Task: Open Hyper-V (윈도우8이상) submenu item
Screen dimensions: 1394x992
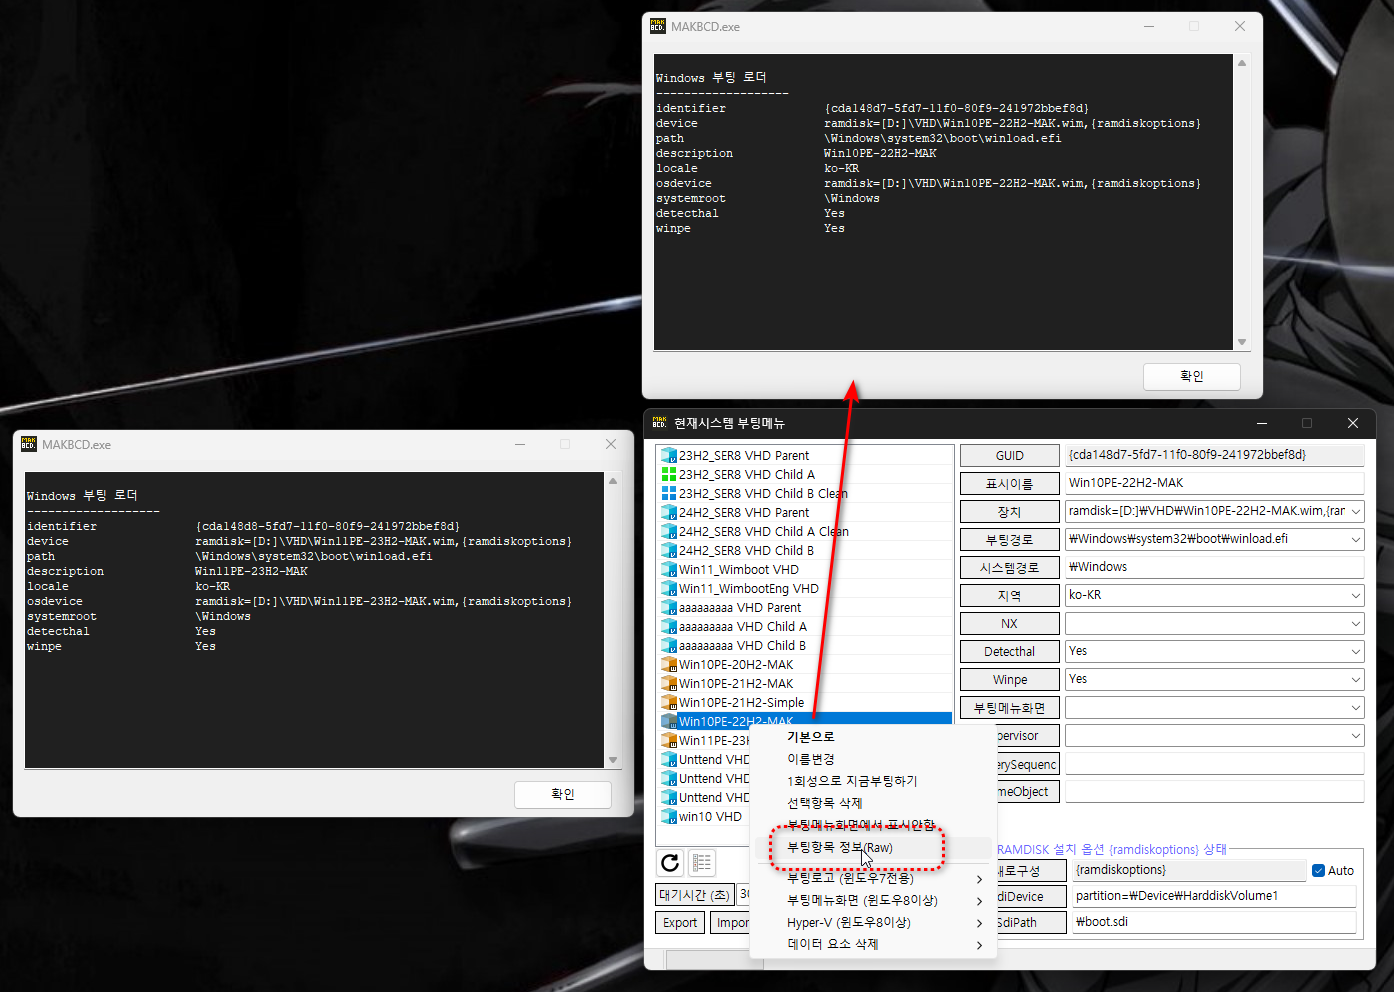Action: (x=873, y=922)
